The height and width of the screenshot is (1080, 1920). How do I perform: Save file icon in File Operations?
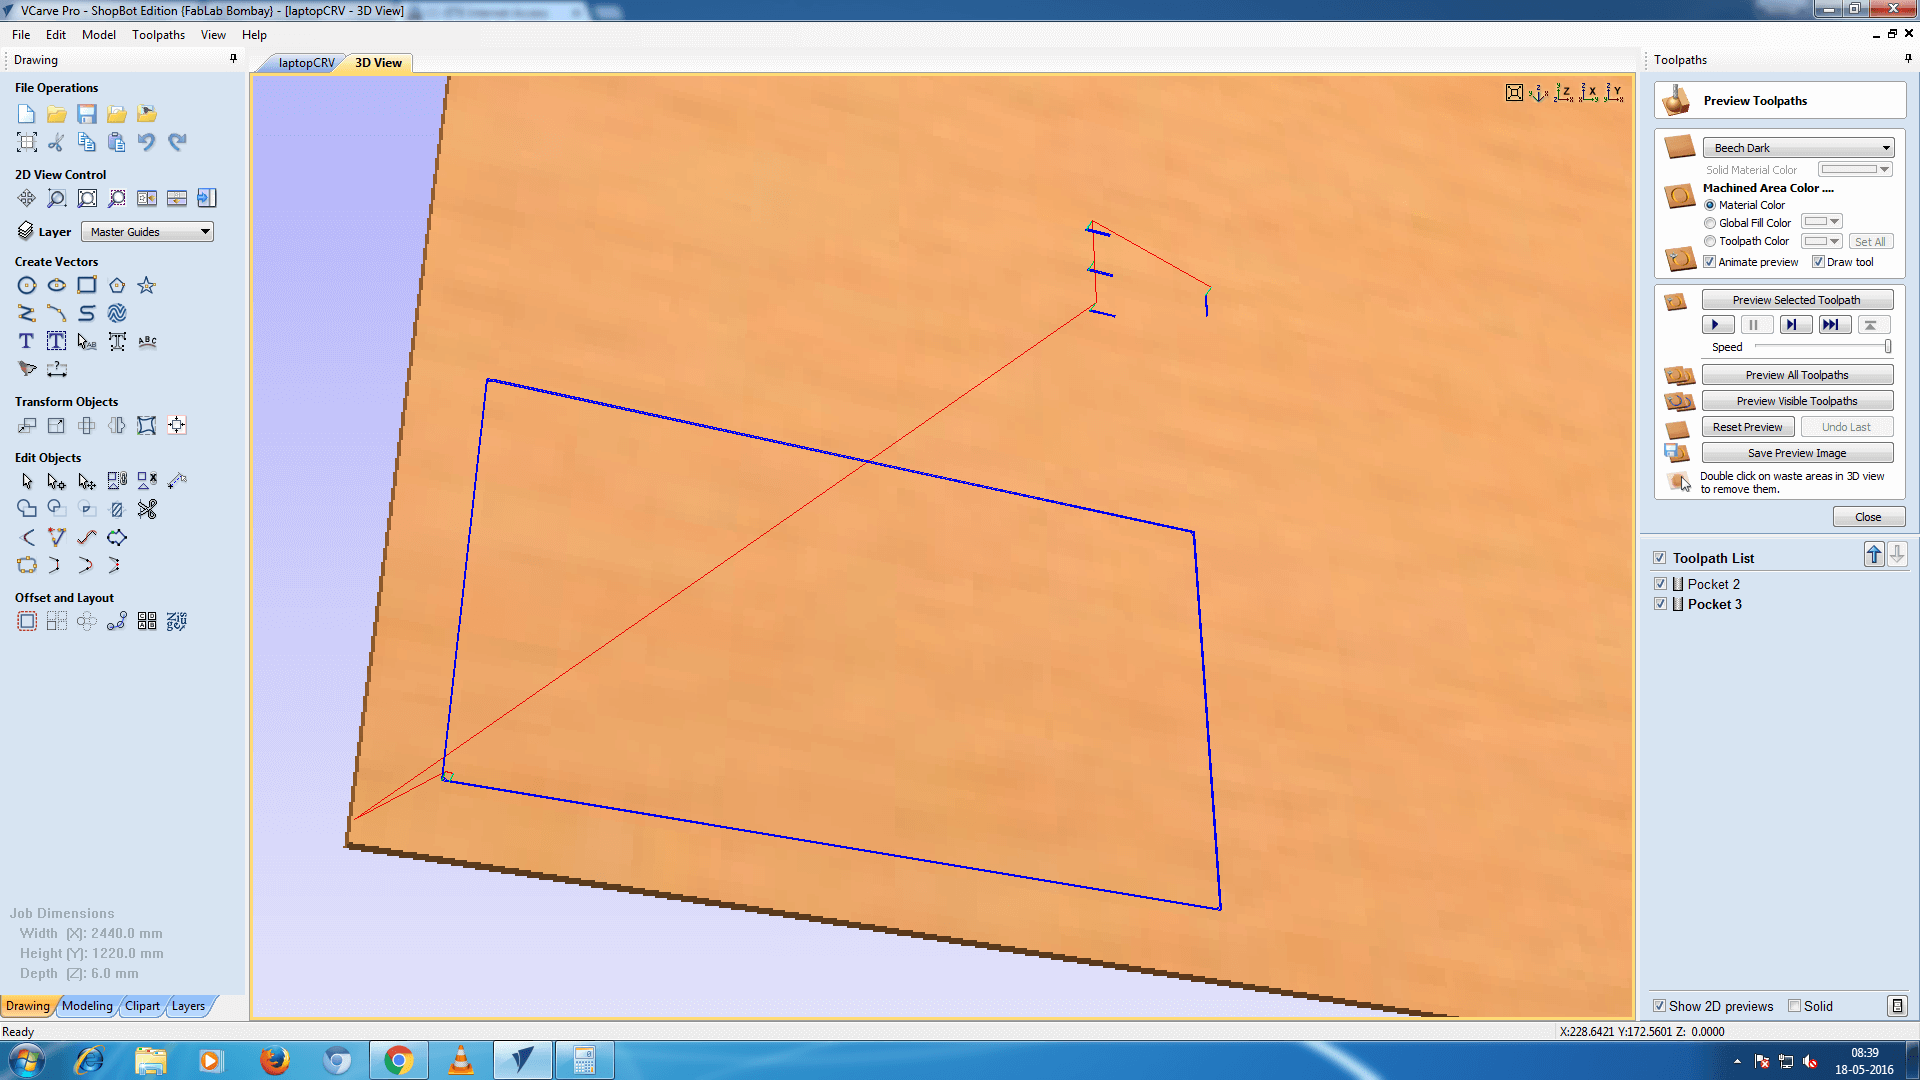(x=87, y=114)
